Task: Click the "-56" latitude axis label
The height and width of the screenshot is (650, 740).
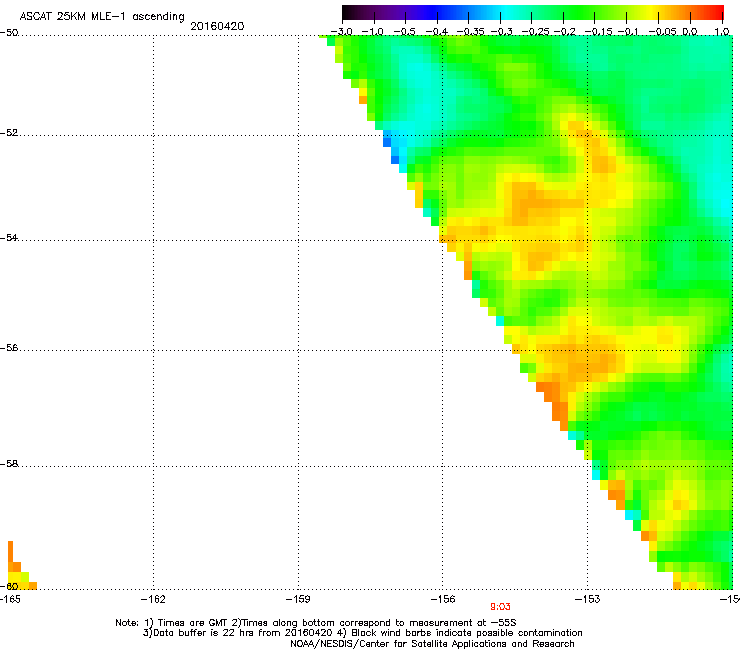Action: pyautogui.click(x=9, y=348)
